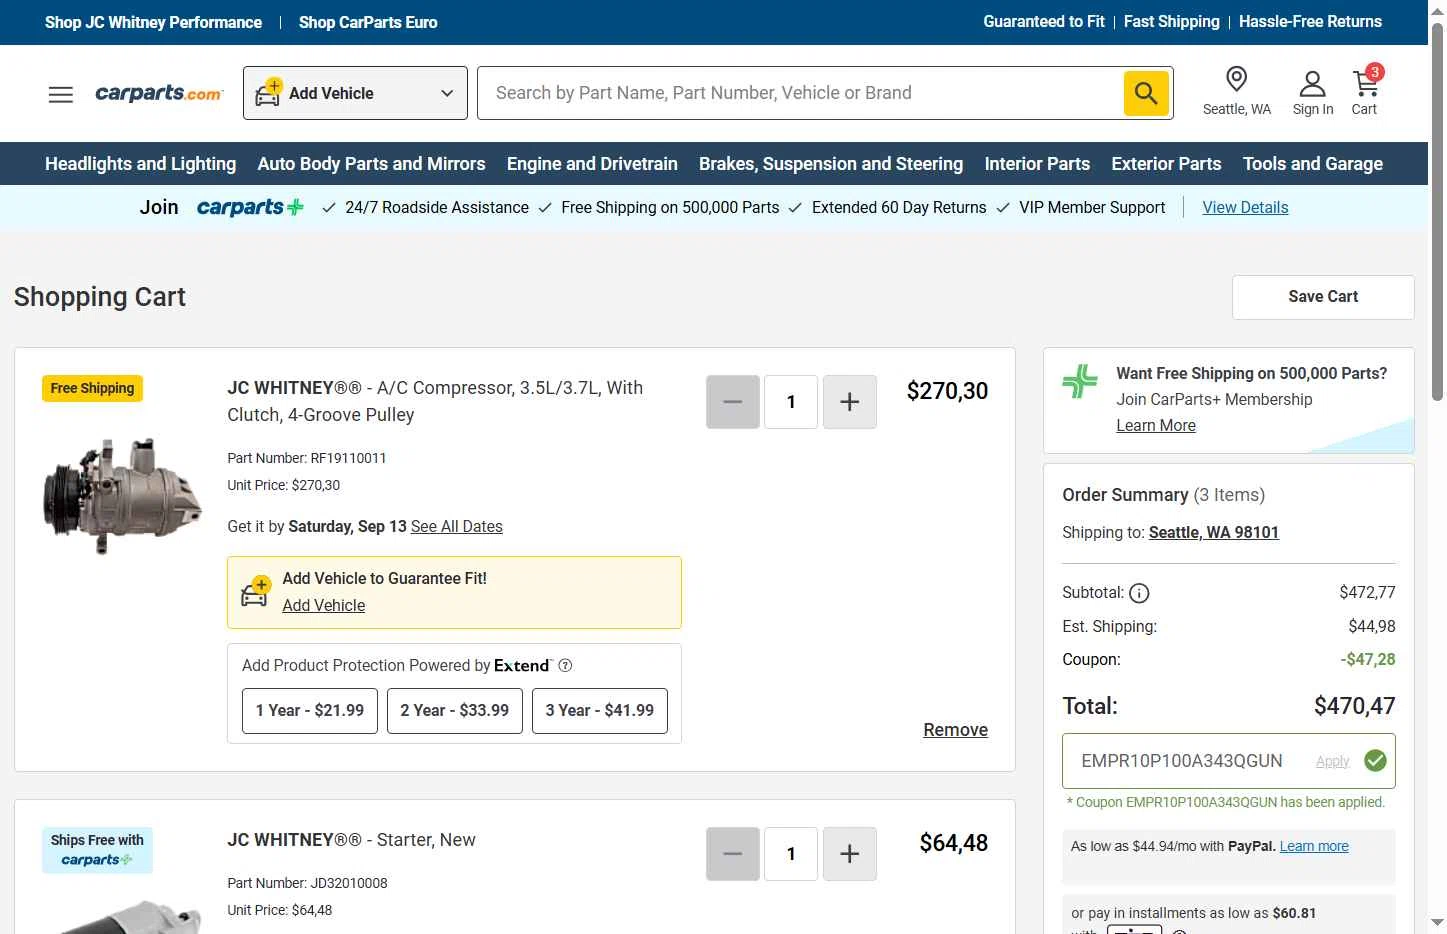
Task: Click the green coupon applied checkmark
Action: [1375, 761]
